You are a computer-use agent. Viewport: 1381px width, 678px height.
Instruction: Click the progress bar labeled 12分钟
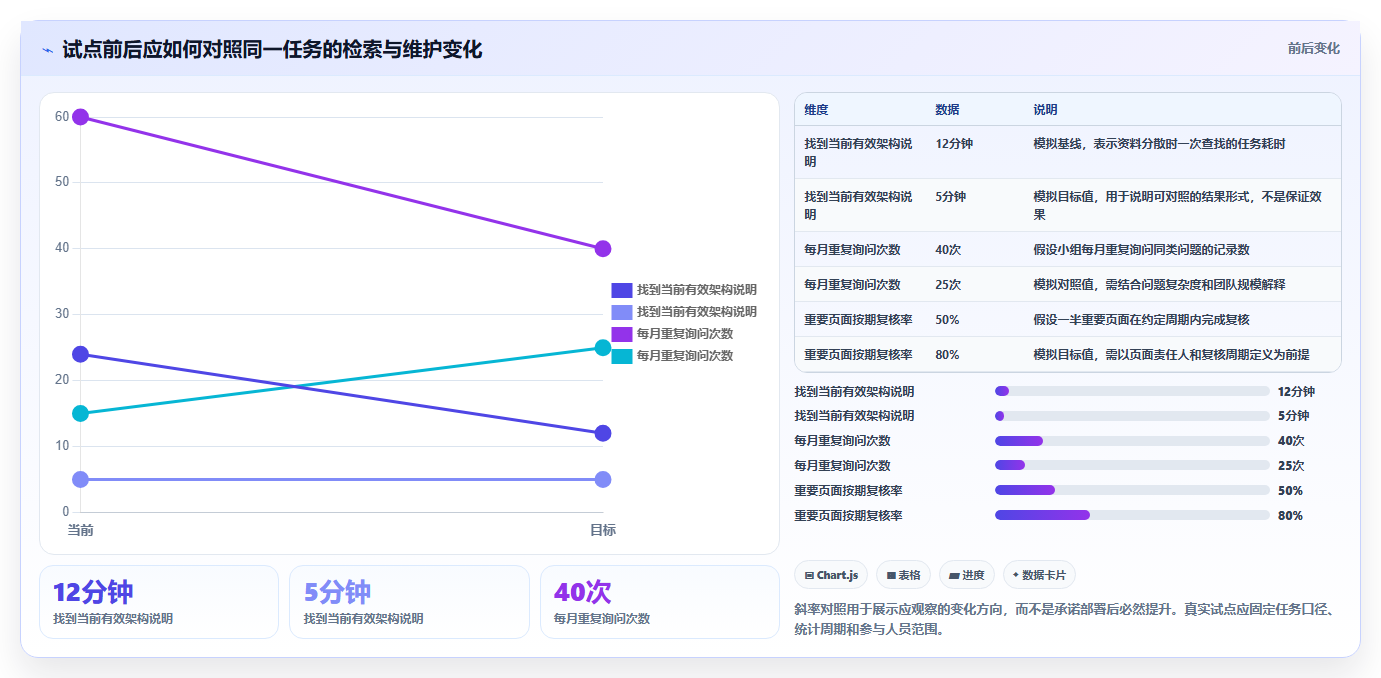[1132, 391]
